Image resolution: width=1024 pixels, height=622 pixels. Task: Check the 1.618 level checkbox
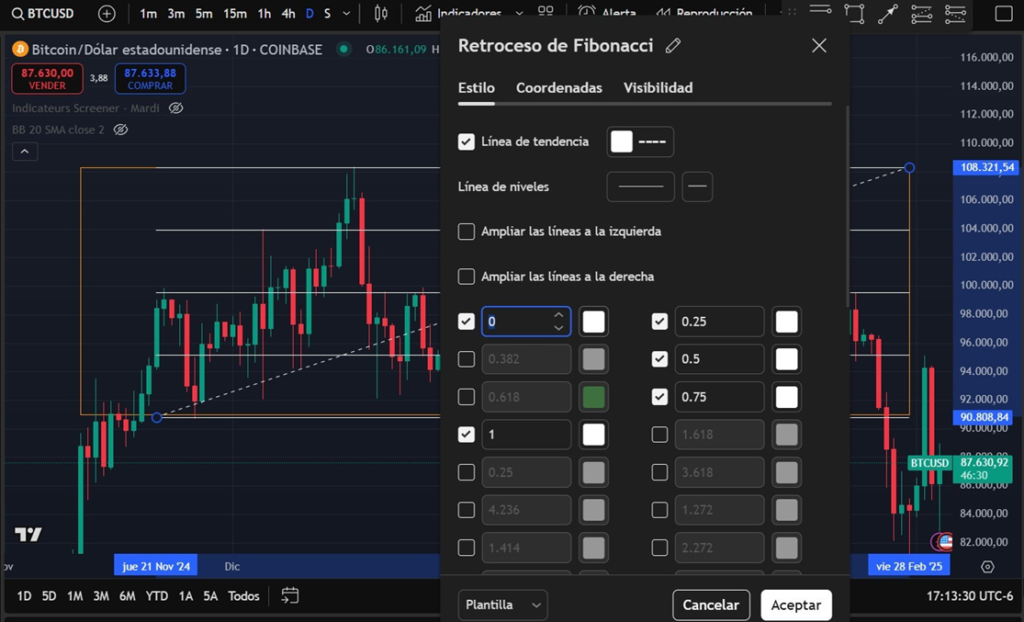(660, 434)
